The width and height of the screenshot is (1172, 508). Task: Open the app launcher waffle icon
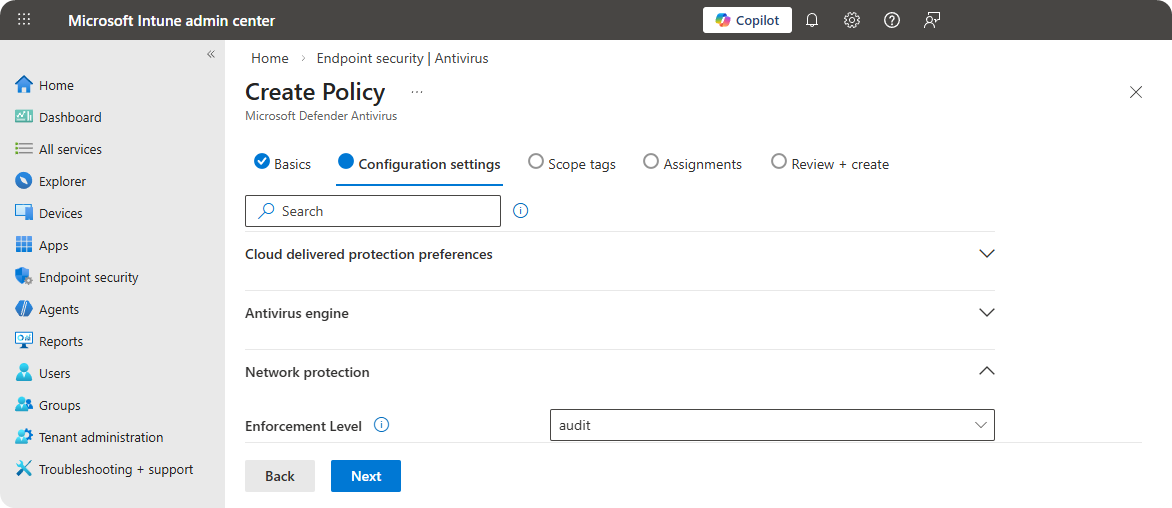24,20
